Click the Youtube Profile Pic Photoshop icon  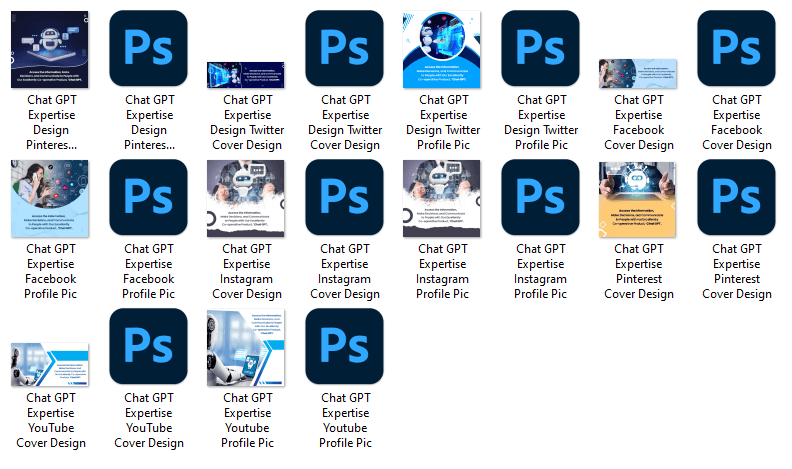344,347
